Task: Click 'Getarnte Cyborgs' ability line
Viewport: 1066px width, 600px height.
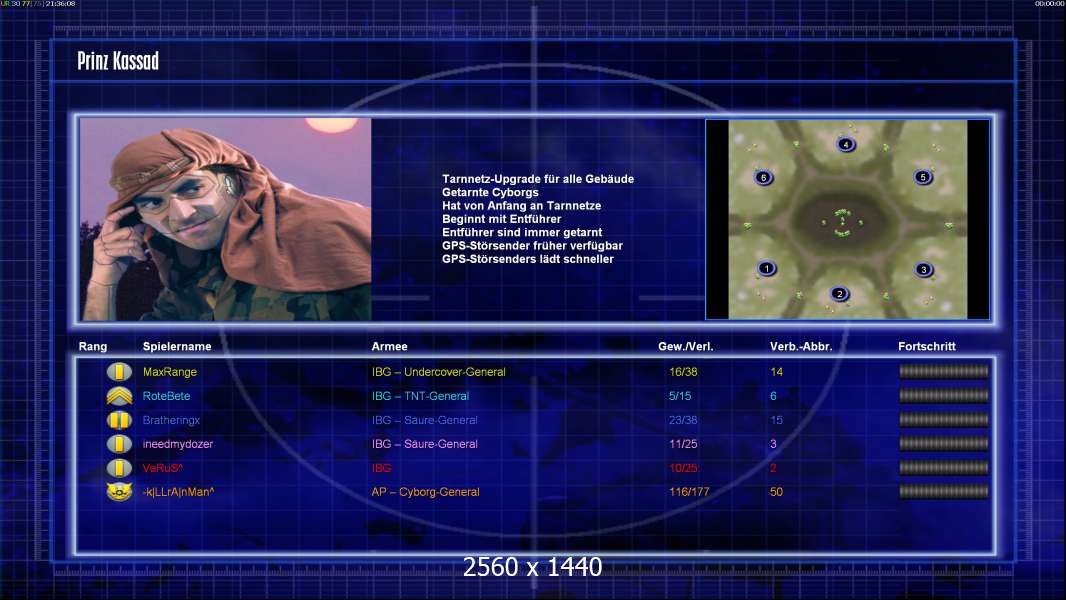Action: 490,192
